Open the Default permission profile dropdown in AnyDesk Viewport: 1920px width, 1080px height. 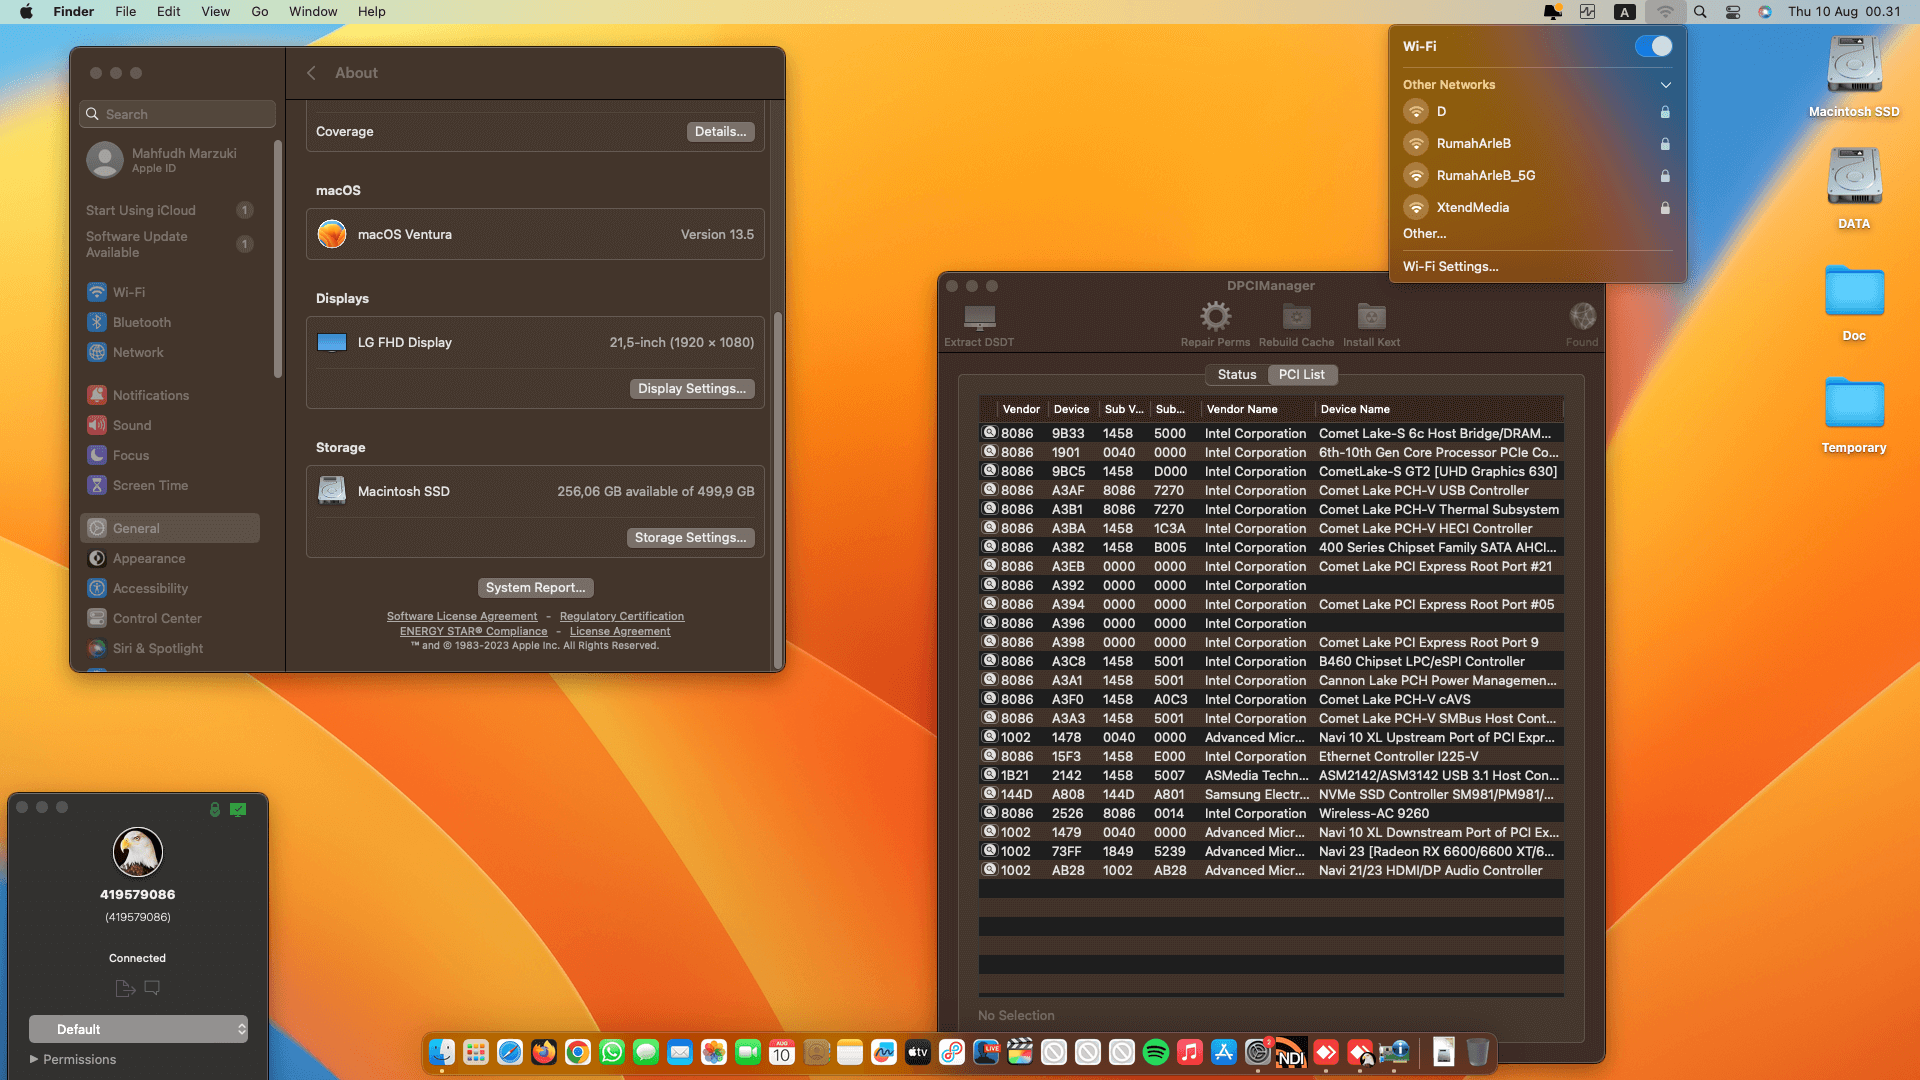pos(138,1029)
